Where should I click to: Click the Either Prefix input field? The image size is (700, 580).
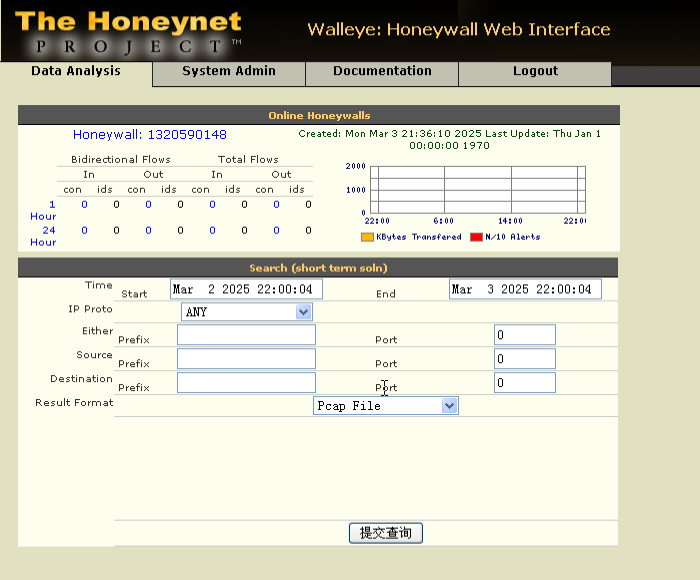point(246,335)
